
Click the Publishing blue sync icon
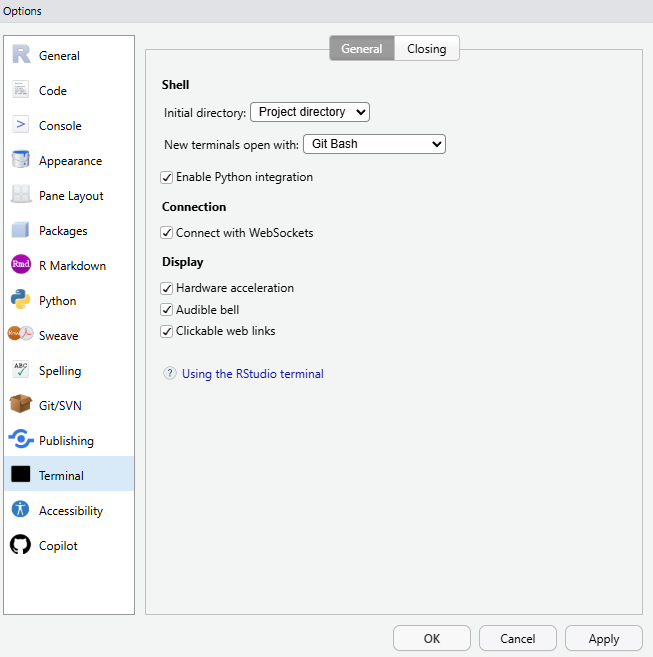coord(21,439)
